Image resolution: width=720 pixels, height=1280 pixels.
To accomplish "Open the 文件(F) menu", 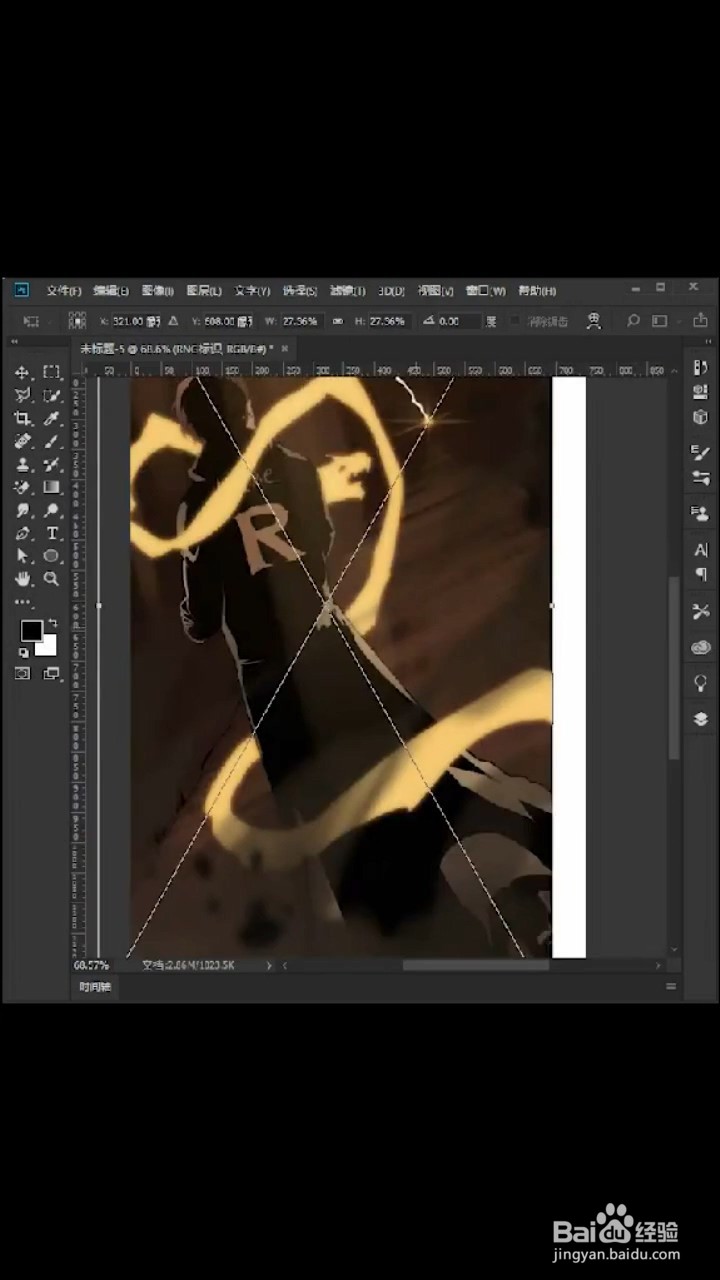I will pos(64,291).
